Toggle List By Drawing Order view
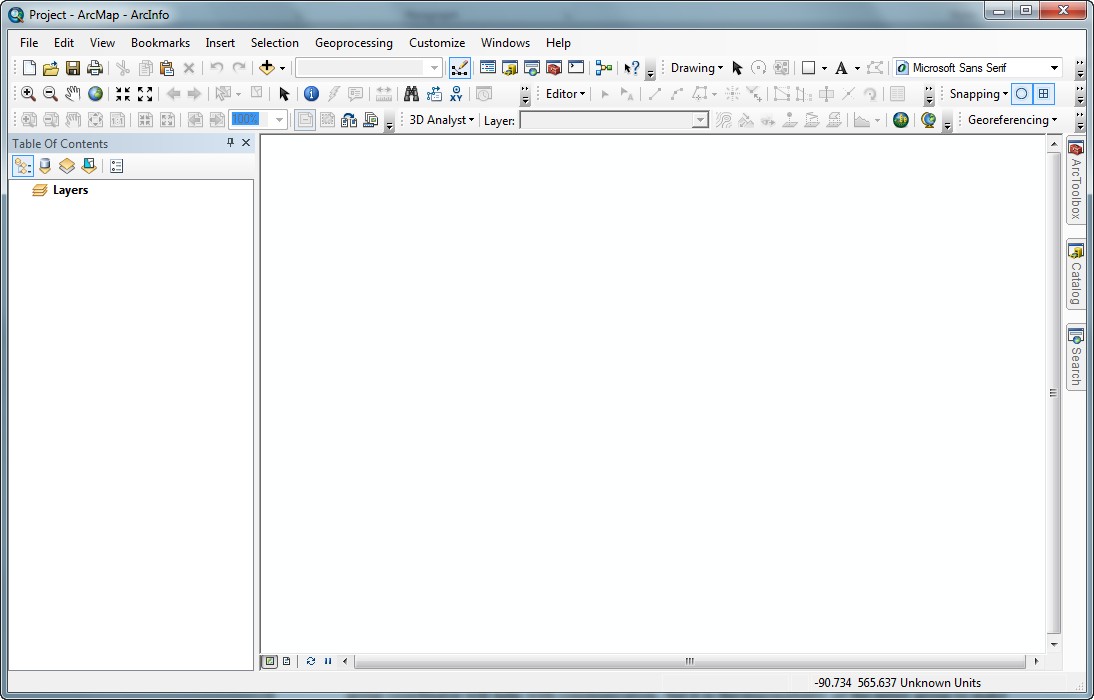Viewport: 1094px width, 700px height. [x=22, y=166]
